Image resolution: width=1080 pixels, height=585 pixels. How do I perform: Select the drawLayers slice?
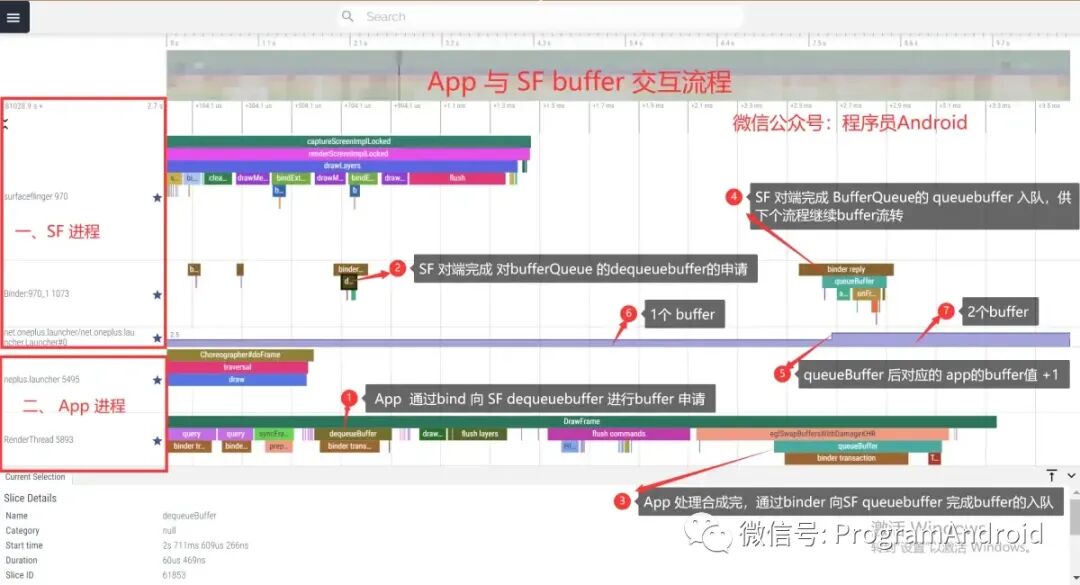(342, 166)
